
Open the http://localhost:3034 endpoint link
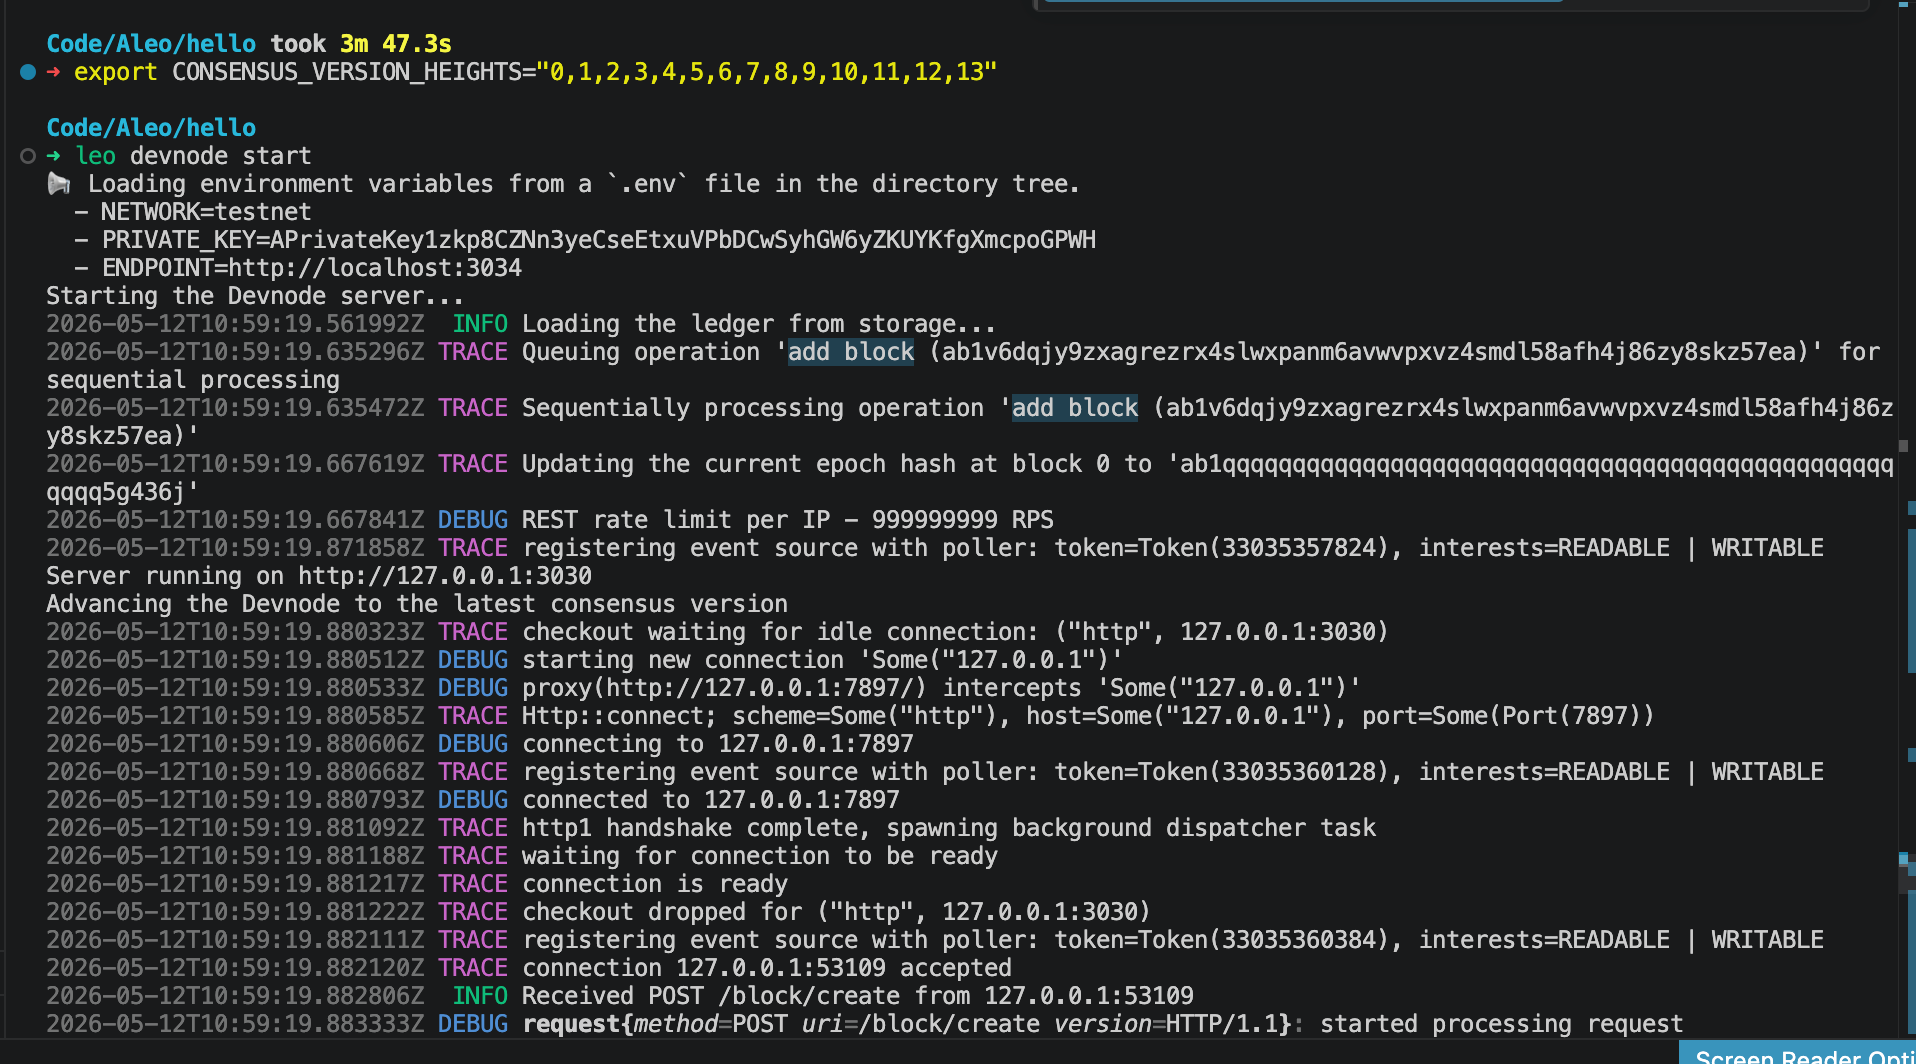point(375,268)
